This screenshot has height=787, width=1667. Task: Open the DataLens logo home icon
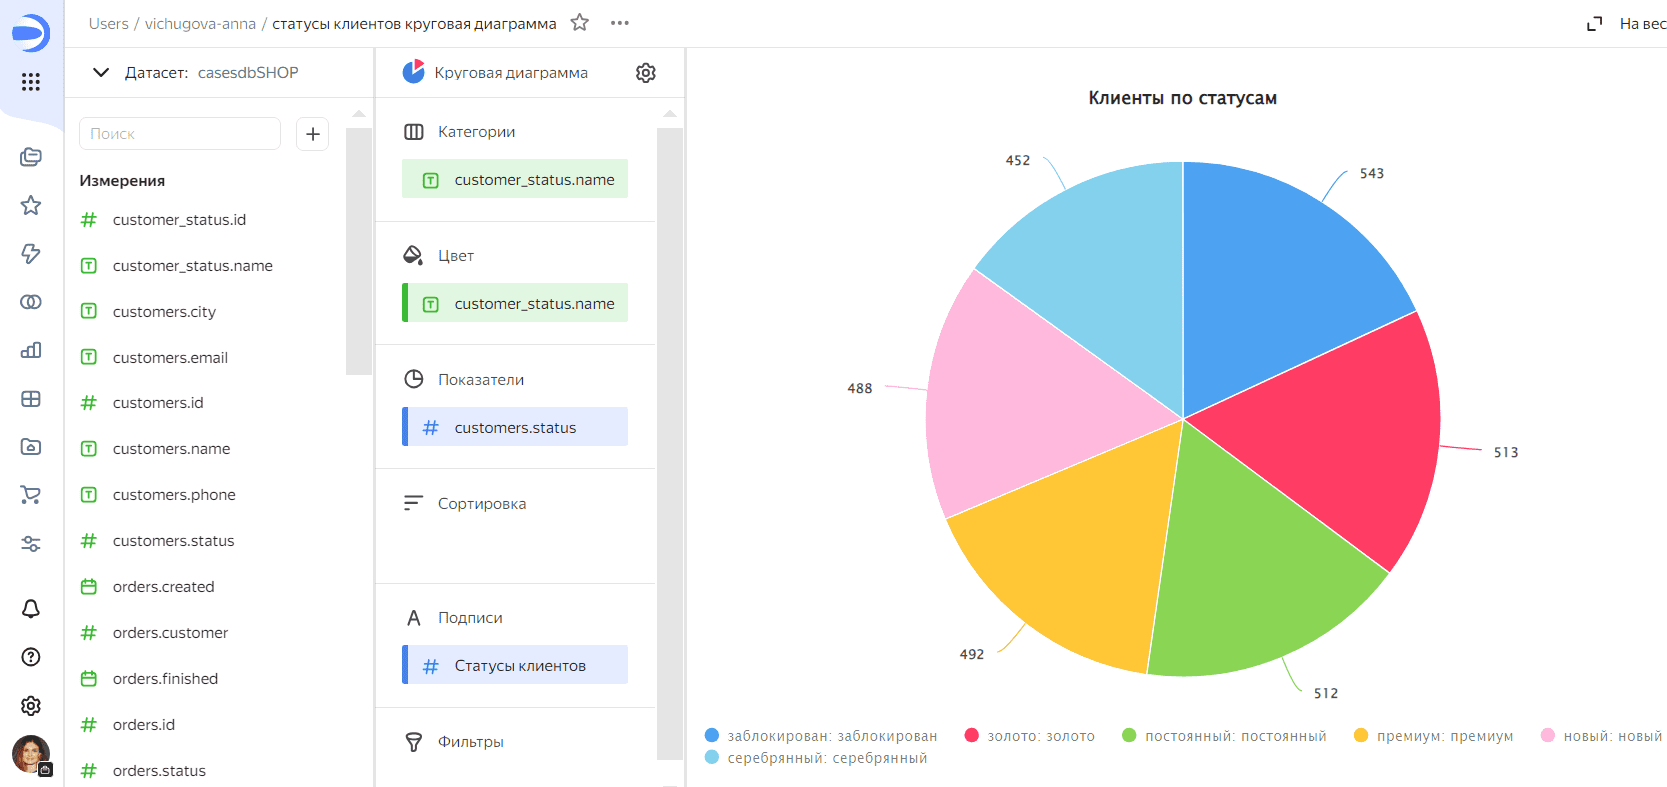31,33
